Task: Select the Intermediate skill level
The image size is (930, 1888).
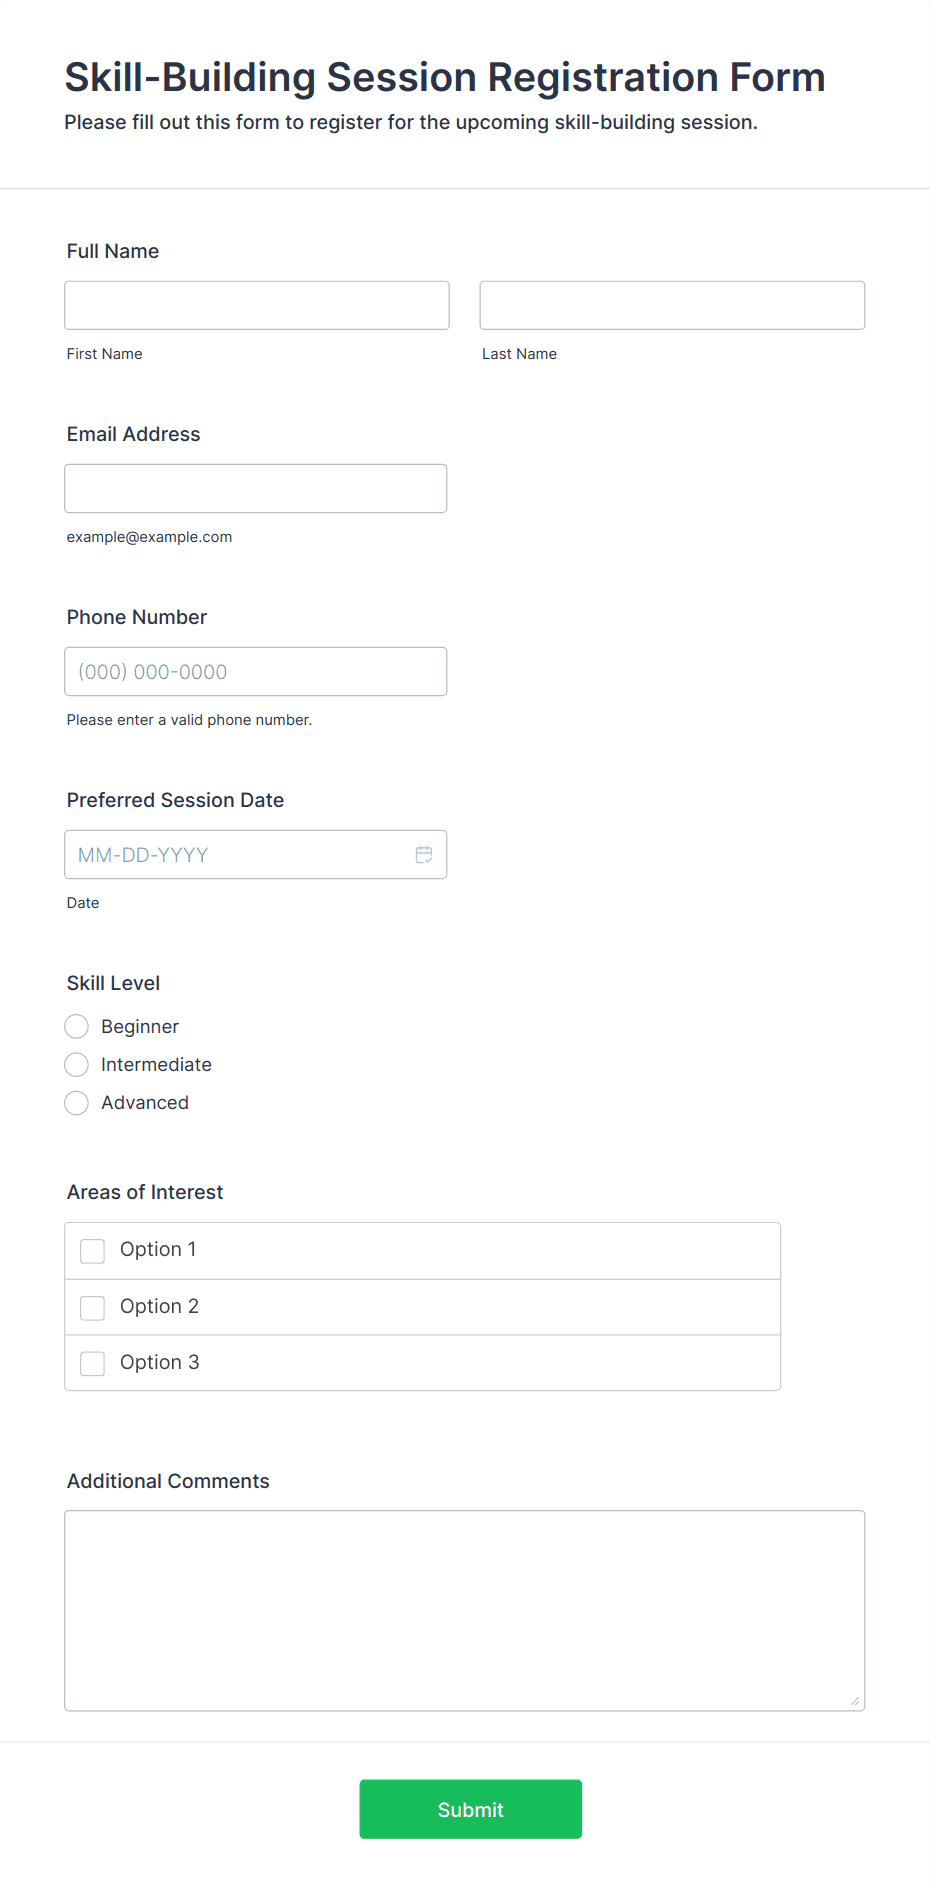Action: pos(76,1064)
